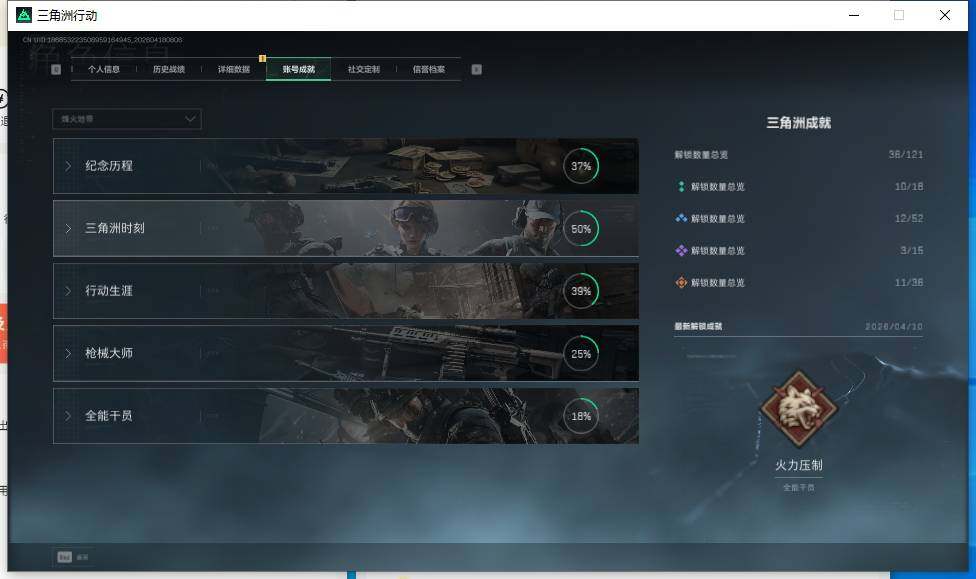Image resolution: width=976 pixels, height=579 pixels.
Task: Click the Esc back button at bottom left
Action: [x=73, y=557]
